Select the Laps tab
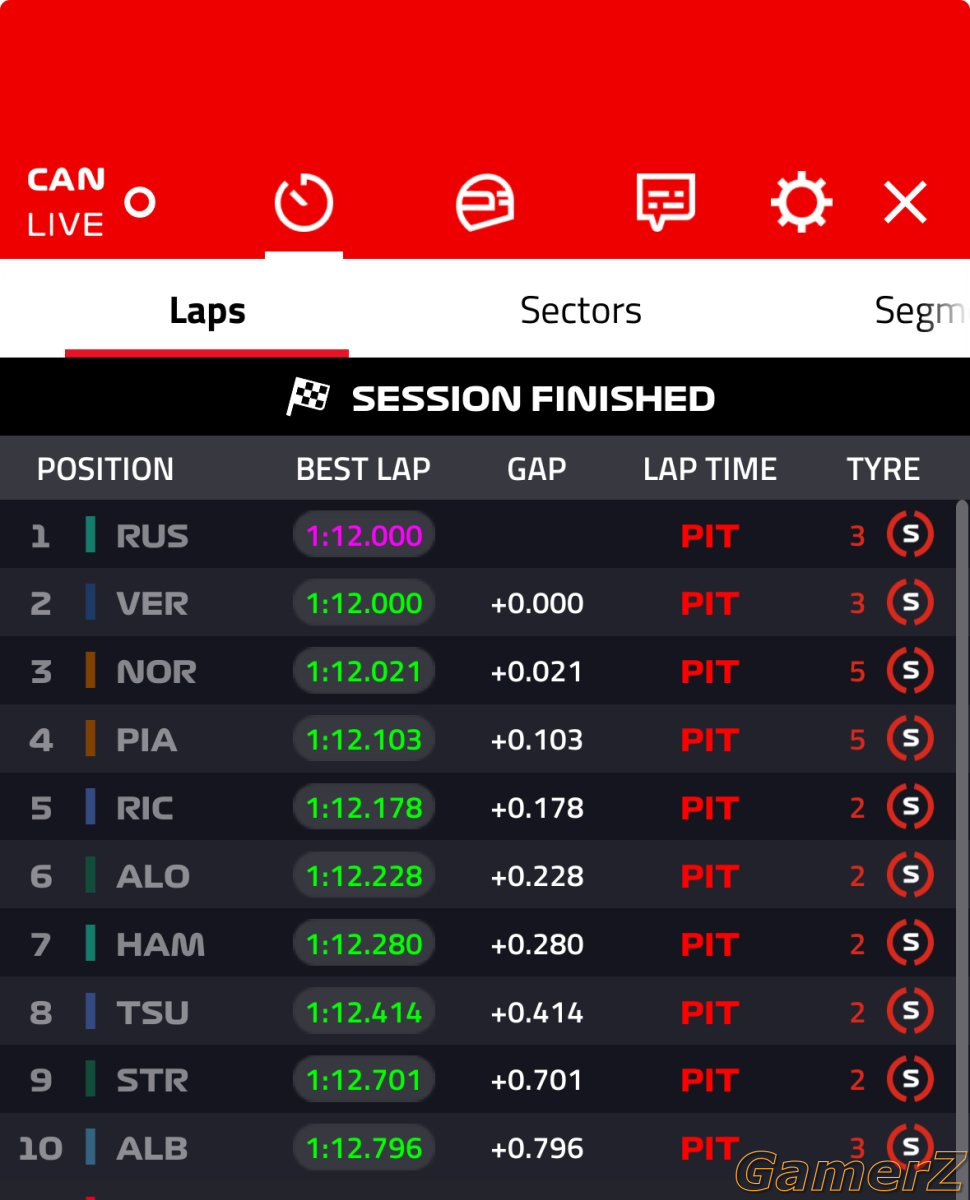The image size is (970, 1200). tap(207, 310)
